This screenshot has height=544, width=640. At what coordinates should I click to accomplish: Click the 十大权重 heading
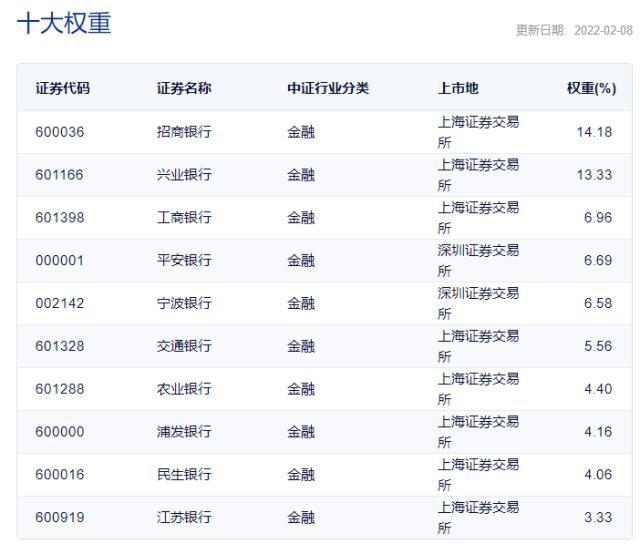(64, 23)
